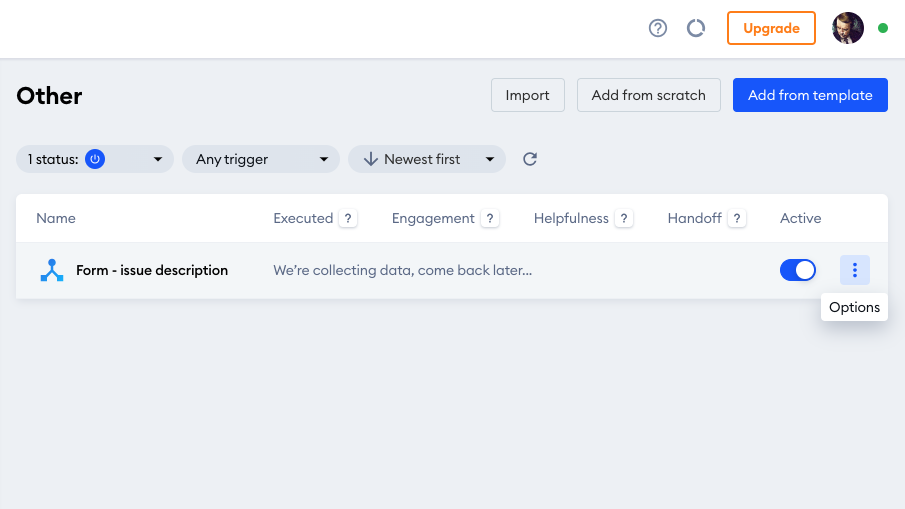Click the Import button
The image size is (905, 509).
[x=528, y=95]
